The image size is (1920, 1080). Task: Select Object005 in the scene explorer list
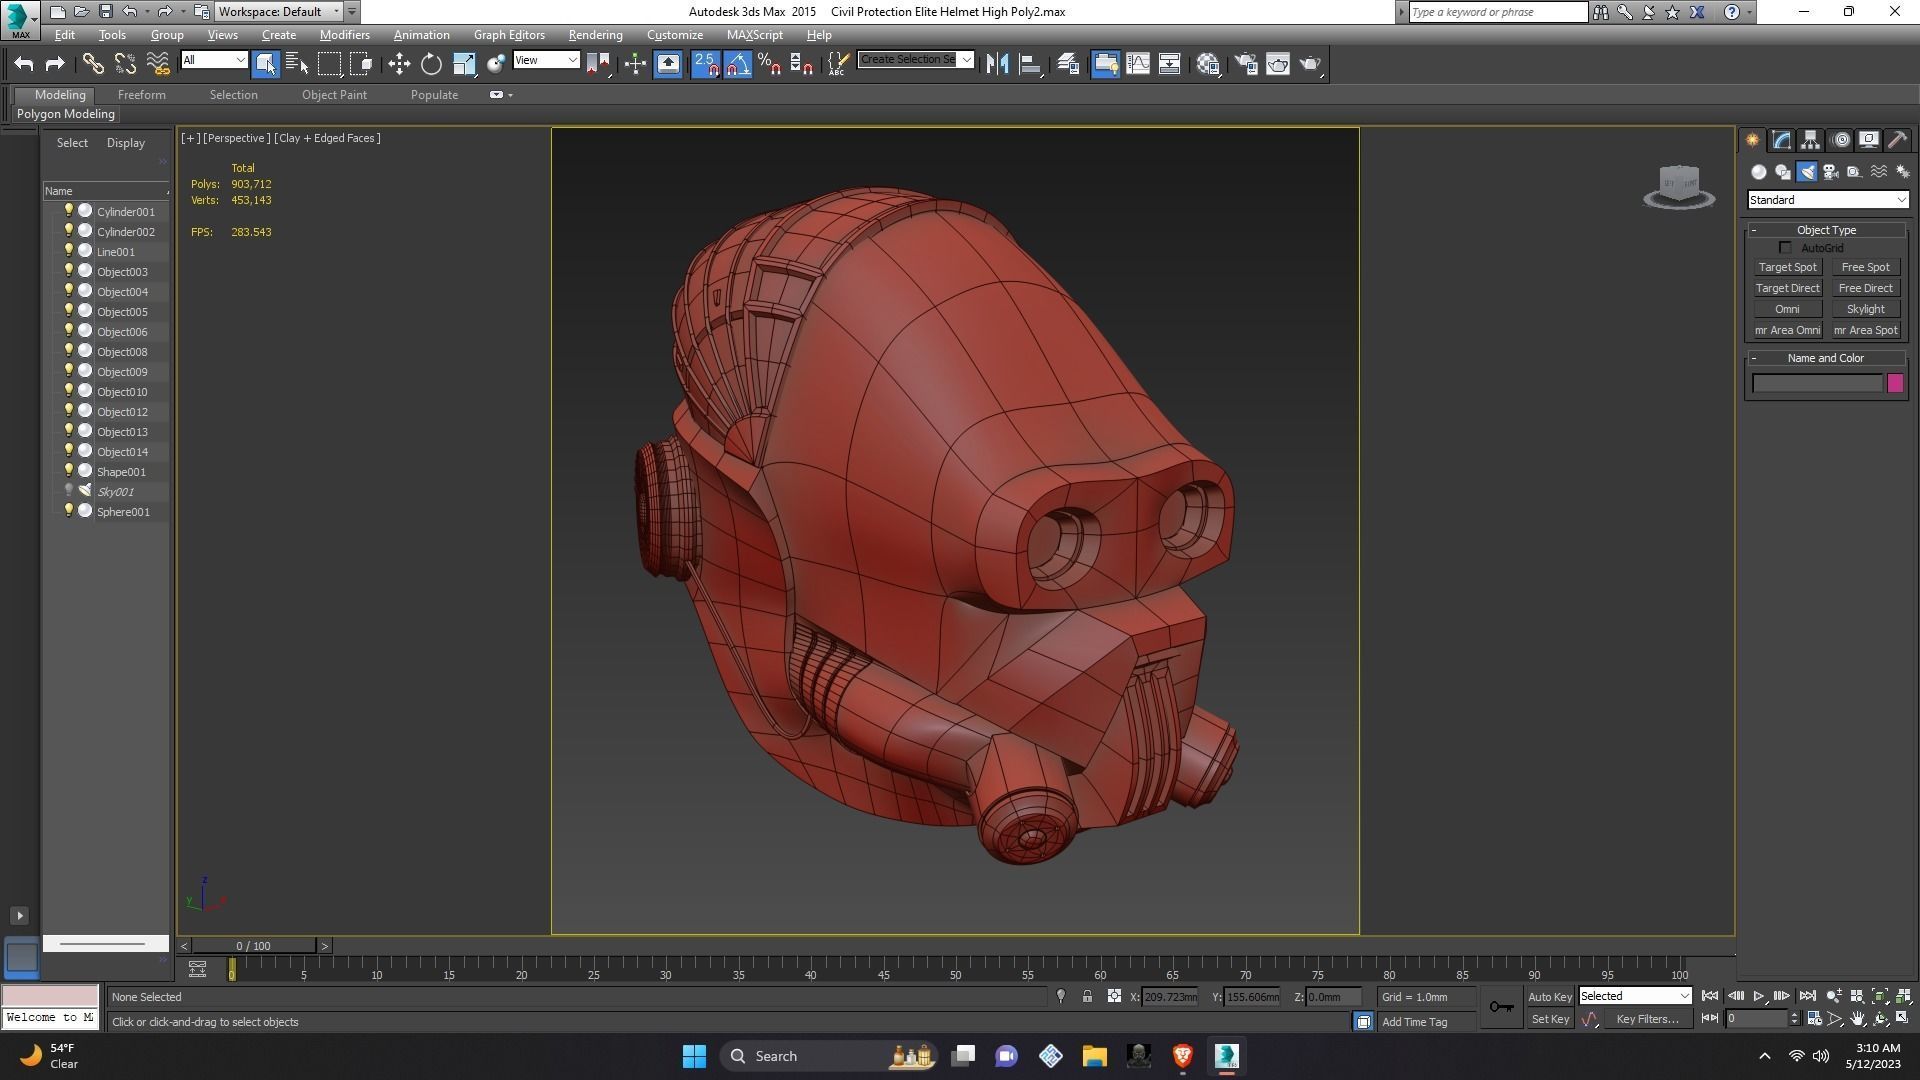click(x=123, y=311)
